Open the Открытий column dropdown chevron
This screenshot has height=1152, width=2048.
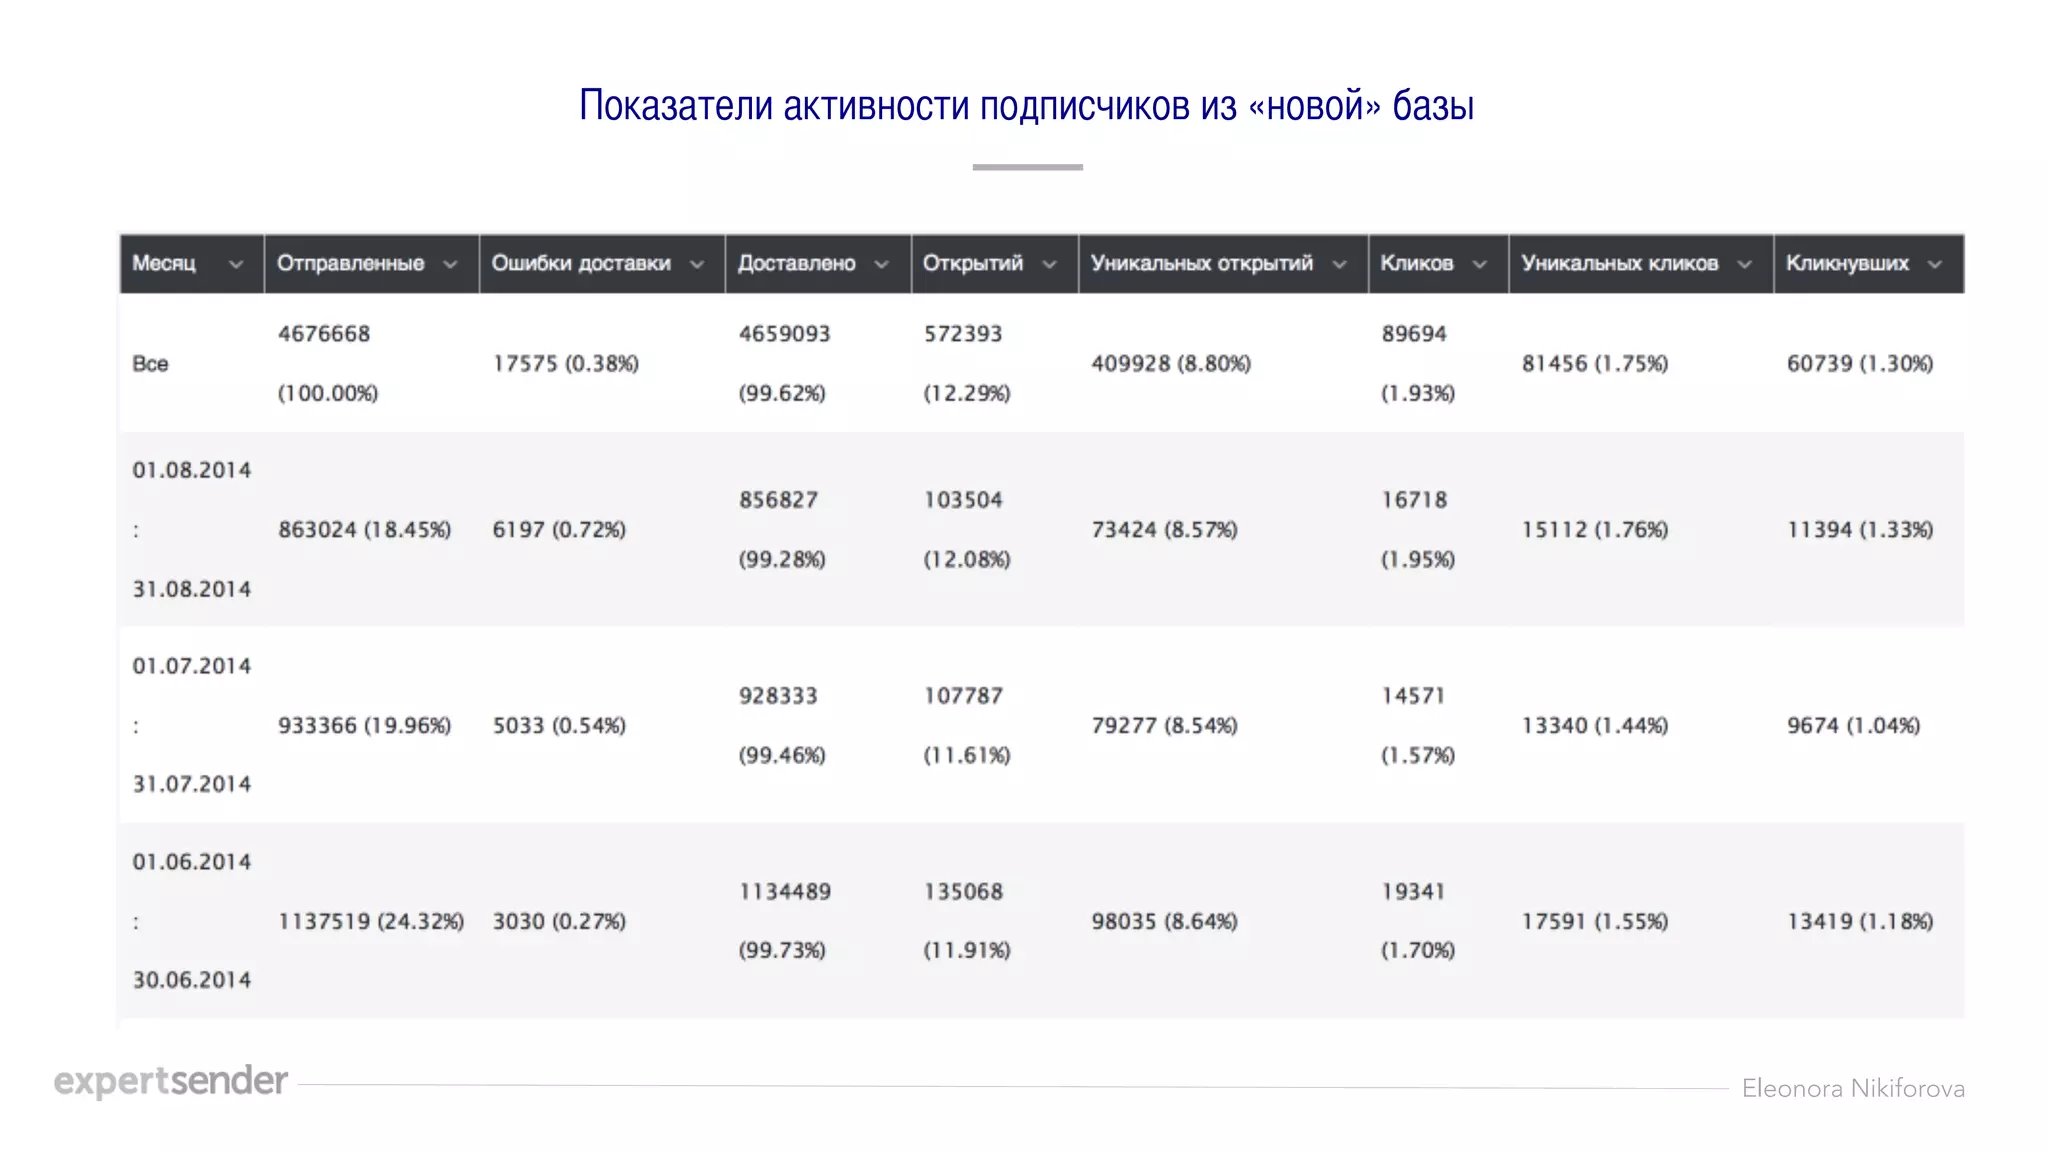coord(1049,265)
